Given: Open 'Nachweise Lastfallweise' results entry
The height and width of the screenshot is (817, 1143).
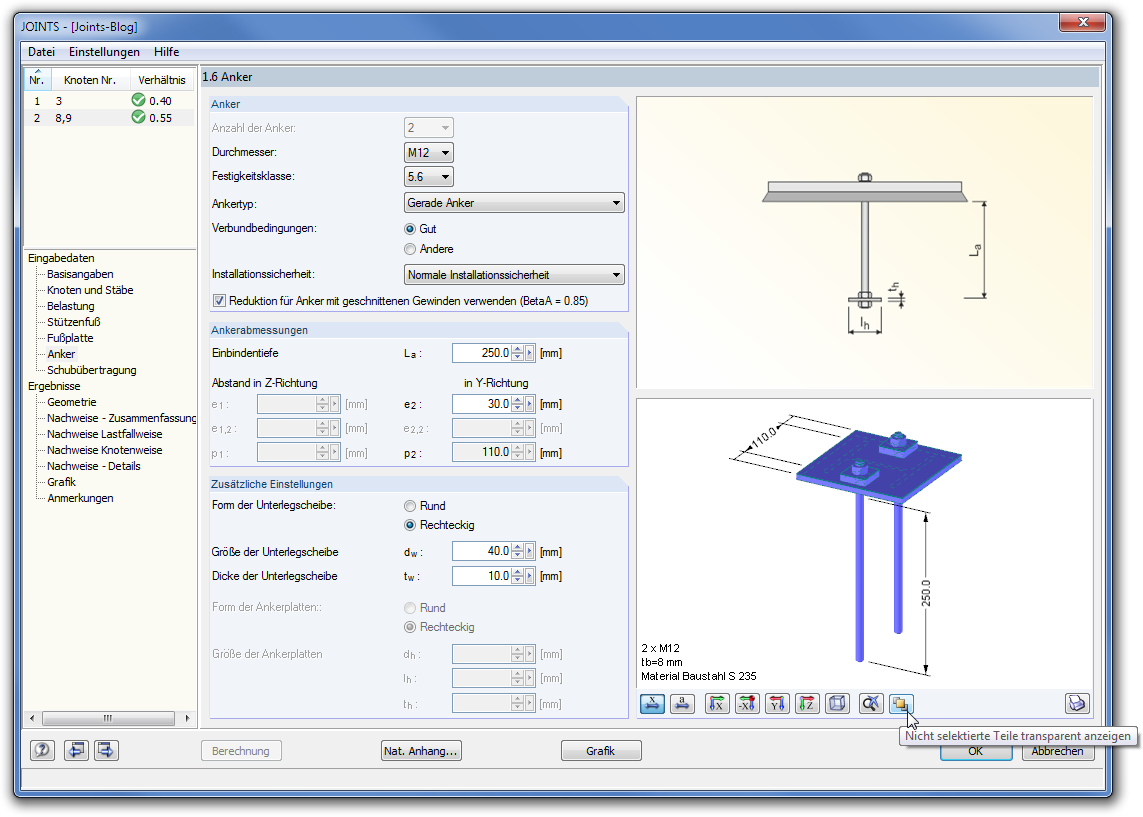Looking at the screenshot, I should [105, 434].
